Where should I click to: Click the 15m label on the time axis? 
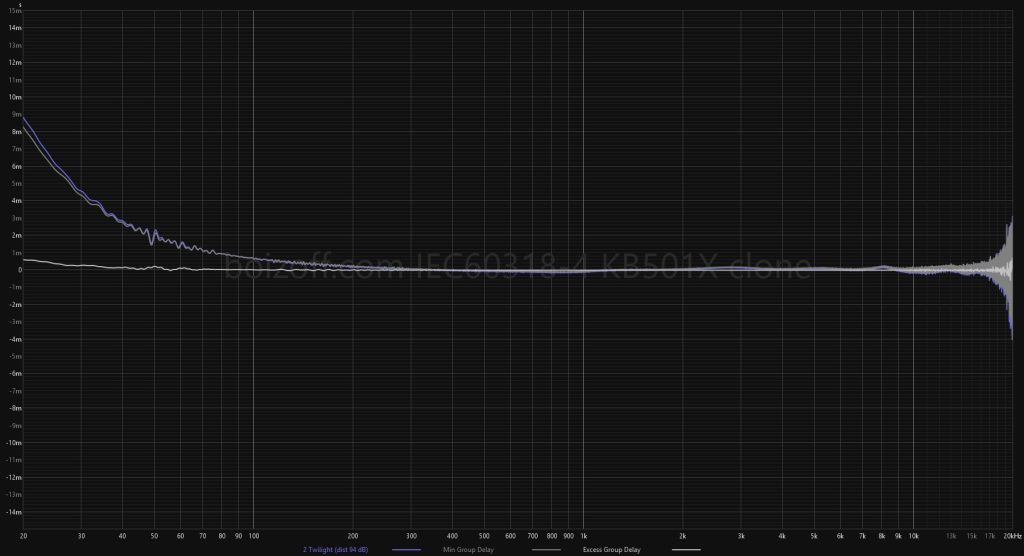point(14,11)
